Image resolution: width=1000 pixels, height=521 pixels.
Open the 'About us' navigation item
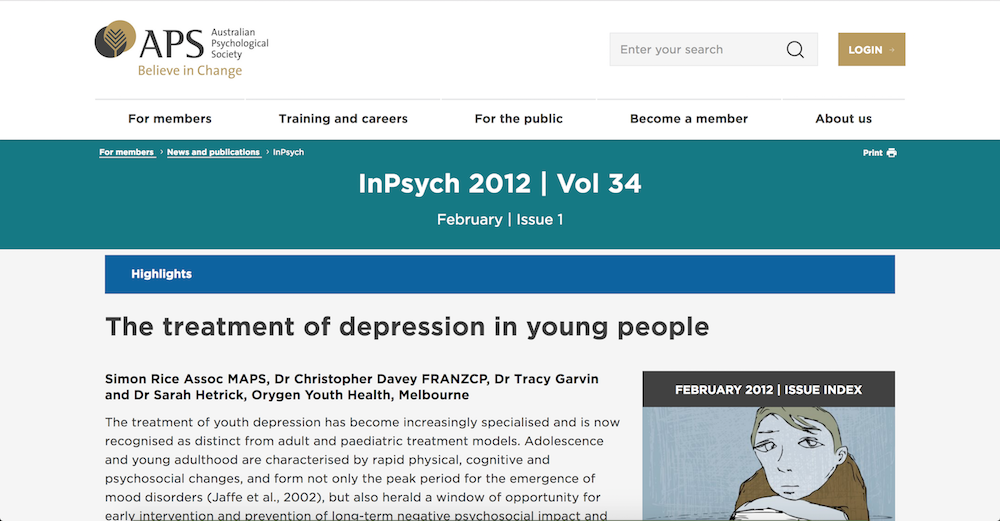point(843,119)
